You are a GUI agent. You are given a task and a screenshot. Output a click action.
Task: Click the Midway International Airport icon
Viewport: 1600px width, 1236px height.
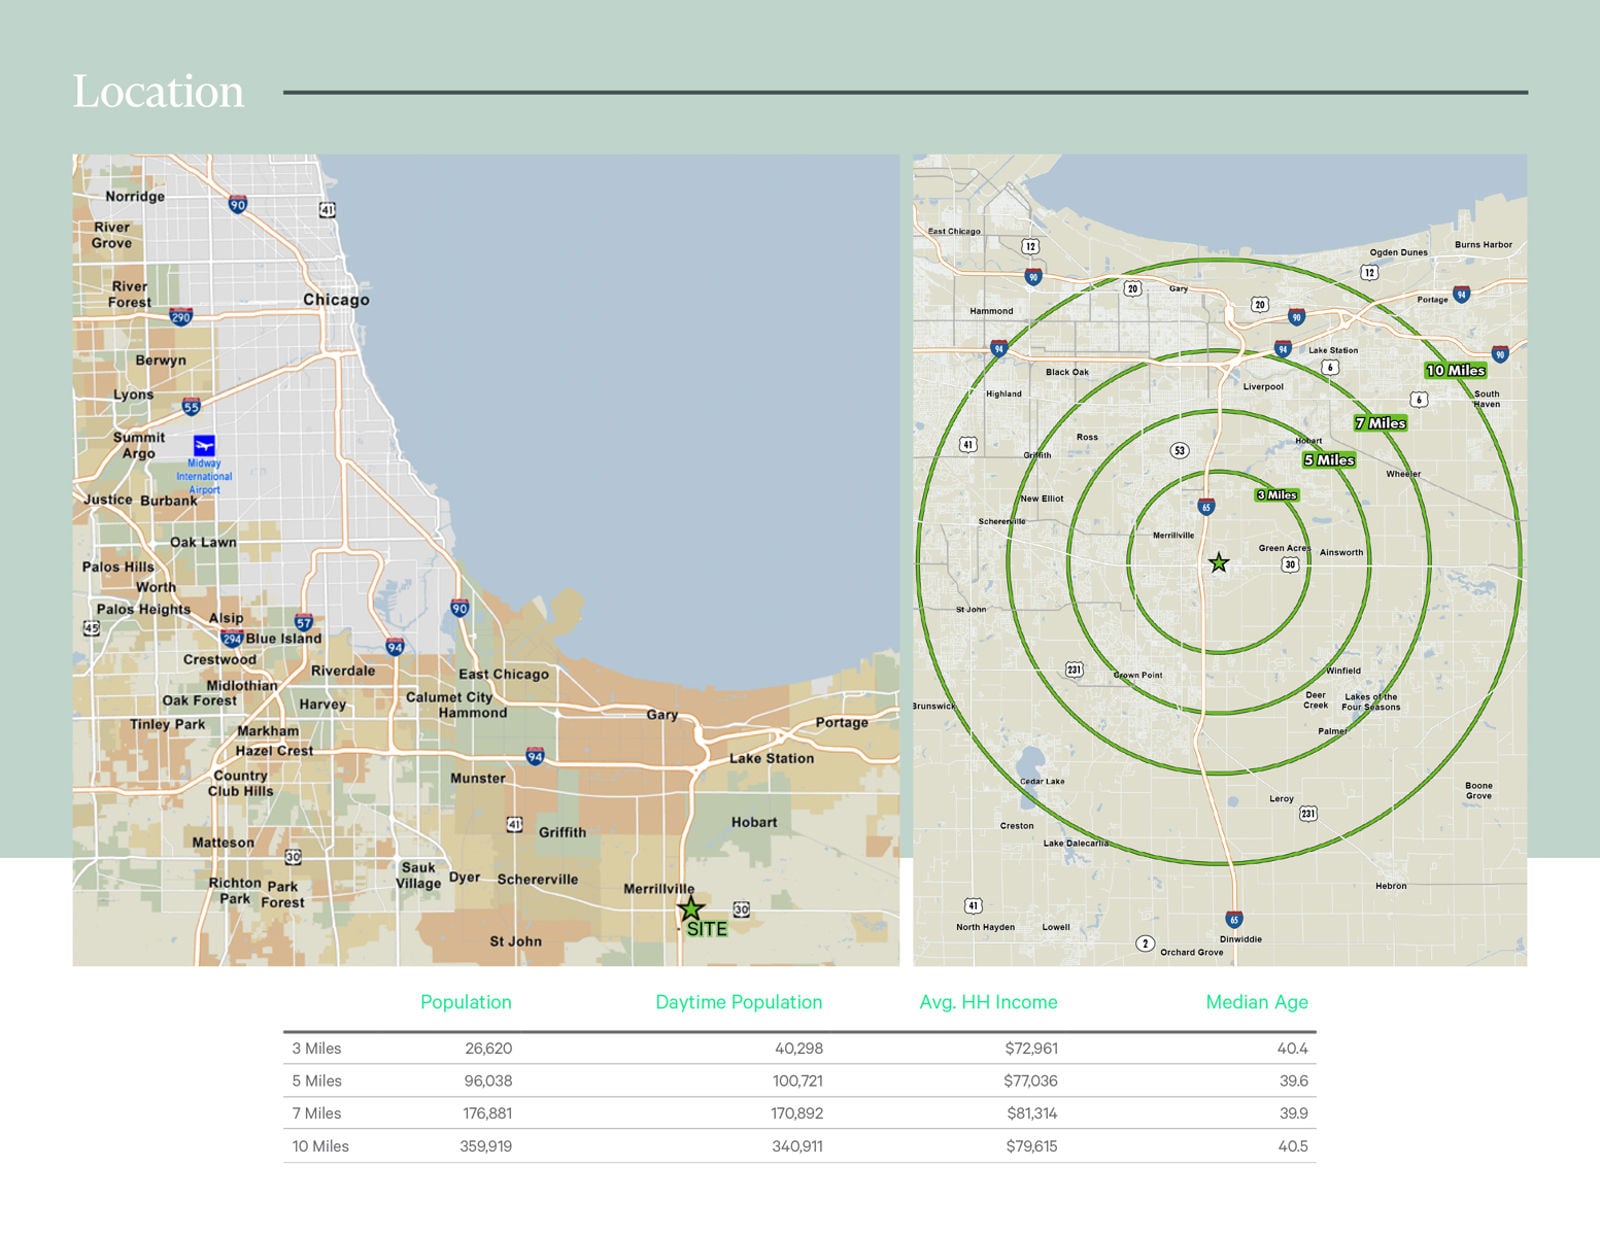[204, 445]
